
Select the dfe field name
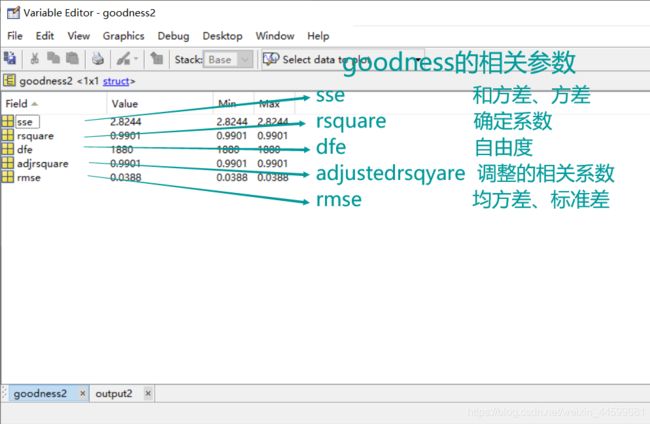[25, 150]
